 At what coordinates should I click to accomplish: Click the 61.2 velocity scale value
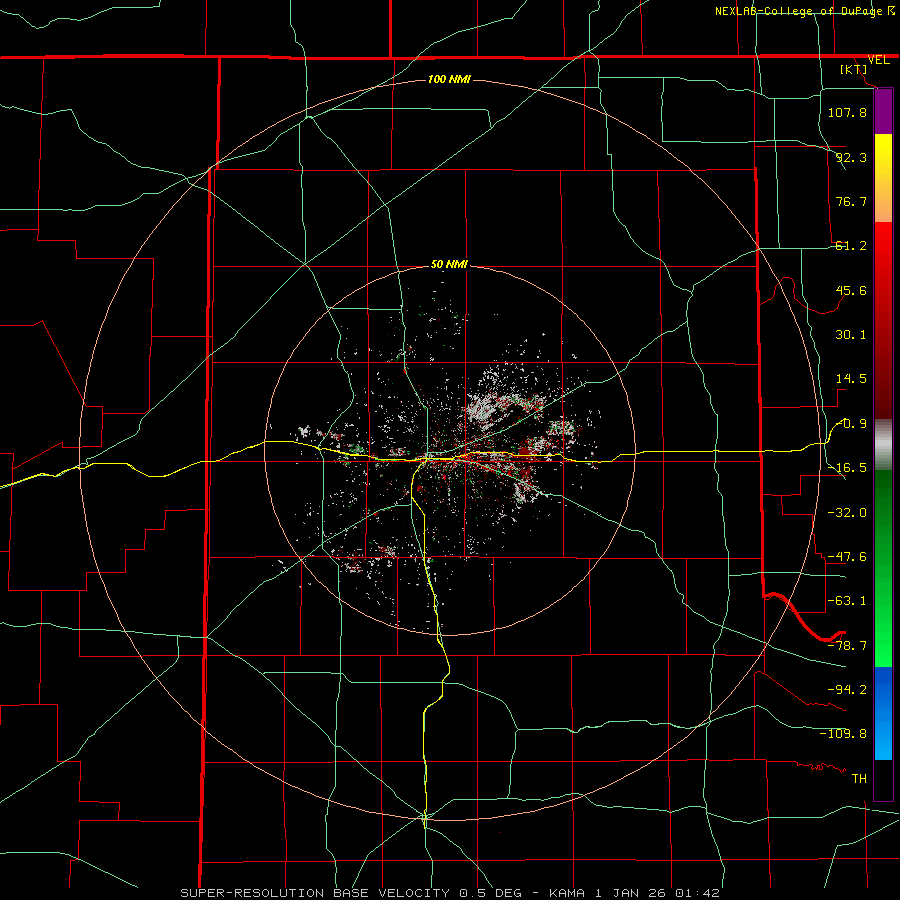click(x=851, y=246)
